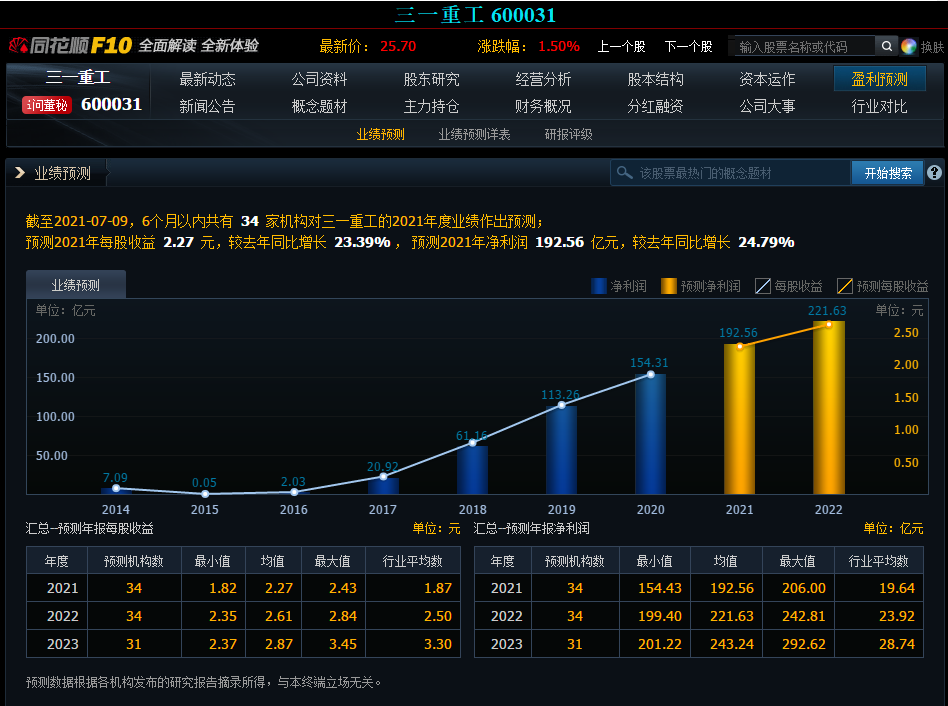Open 分红融资 menu item

[x=655, y=106]
